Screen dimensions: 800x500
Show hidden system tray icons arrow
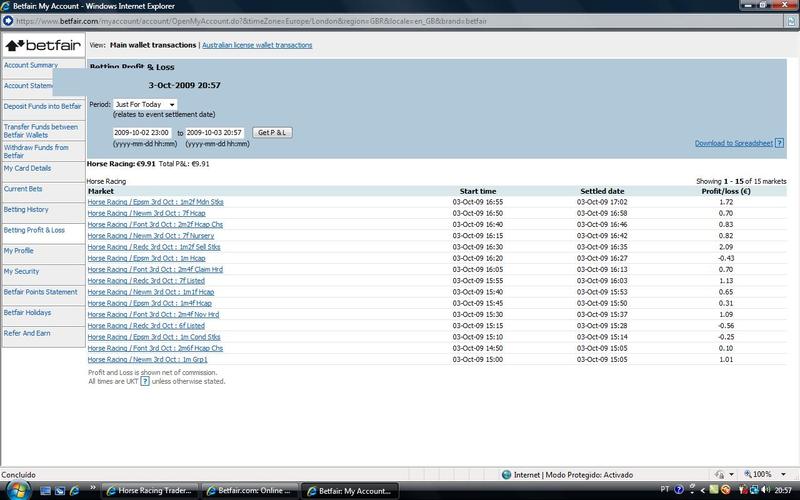[703, 490]
